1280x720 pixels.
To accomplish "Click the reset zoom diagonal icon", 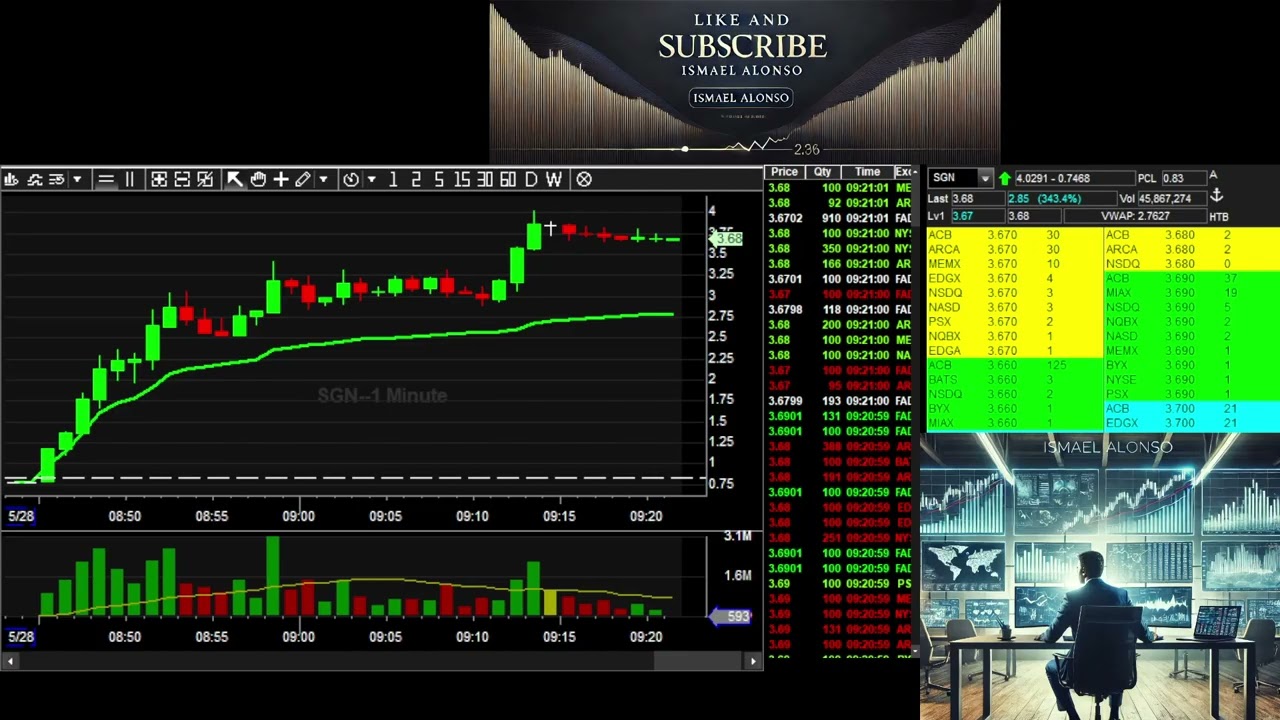I will tap(205, 179).
